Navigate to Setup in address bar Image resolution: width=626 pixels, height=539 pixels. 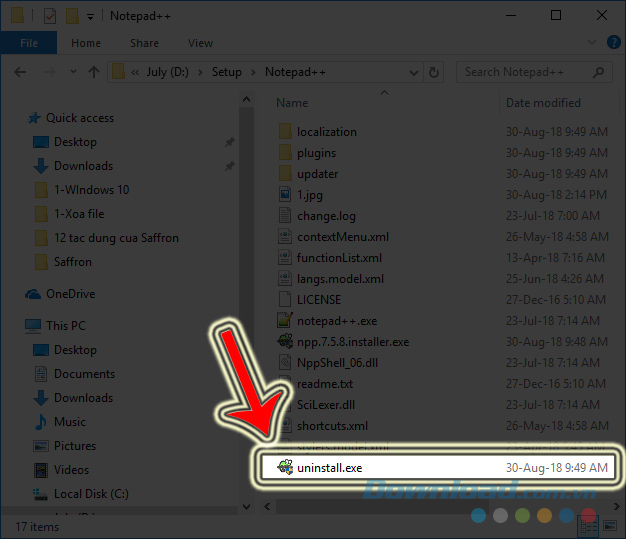point(226,72)
